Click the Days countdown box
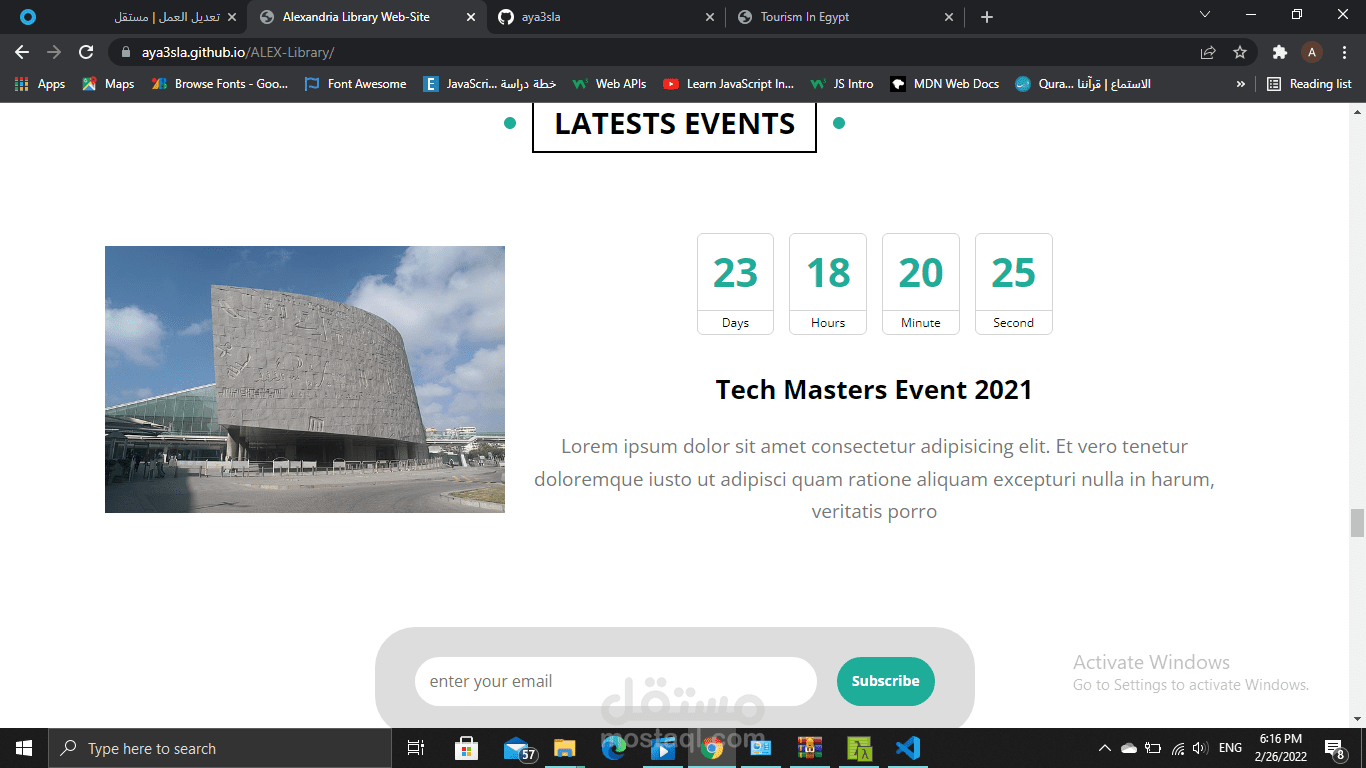The height and width of the screenshot is (768, 1366). pos(735,284)
